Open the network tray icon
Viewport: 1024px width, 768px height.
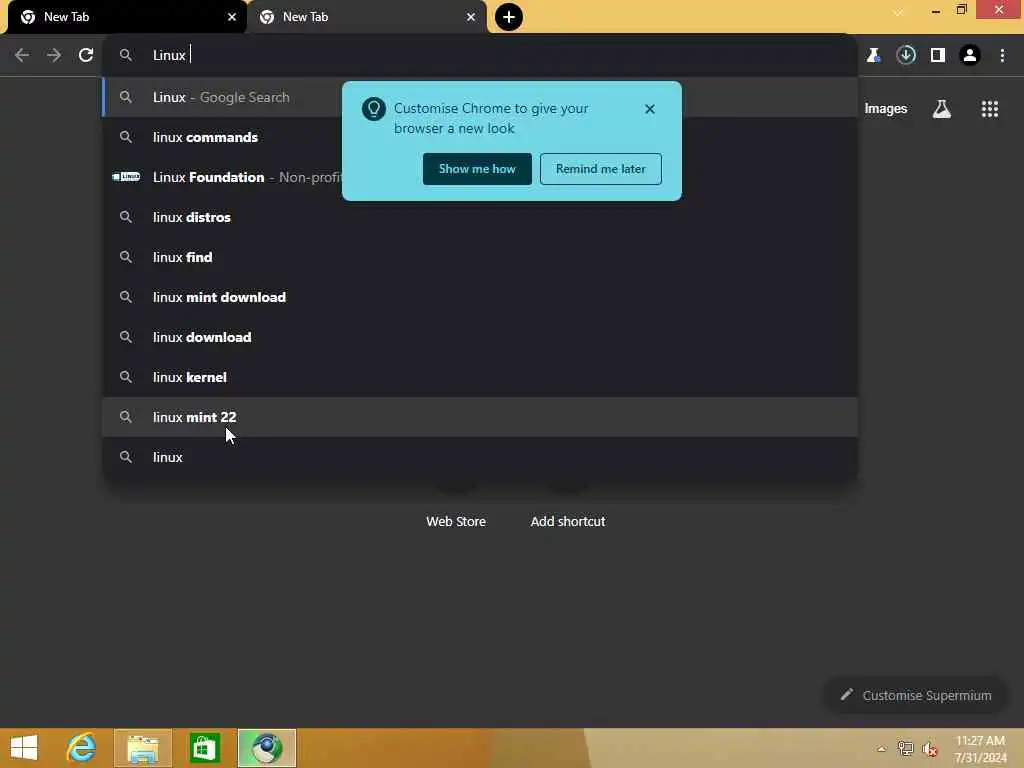point(906,749)
